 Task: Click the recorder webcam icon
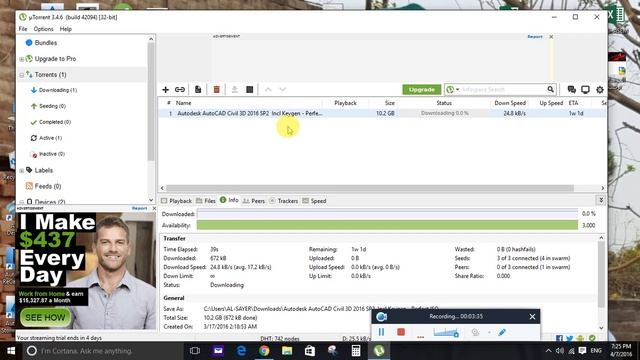point(475,332)
